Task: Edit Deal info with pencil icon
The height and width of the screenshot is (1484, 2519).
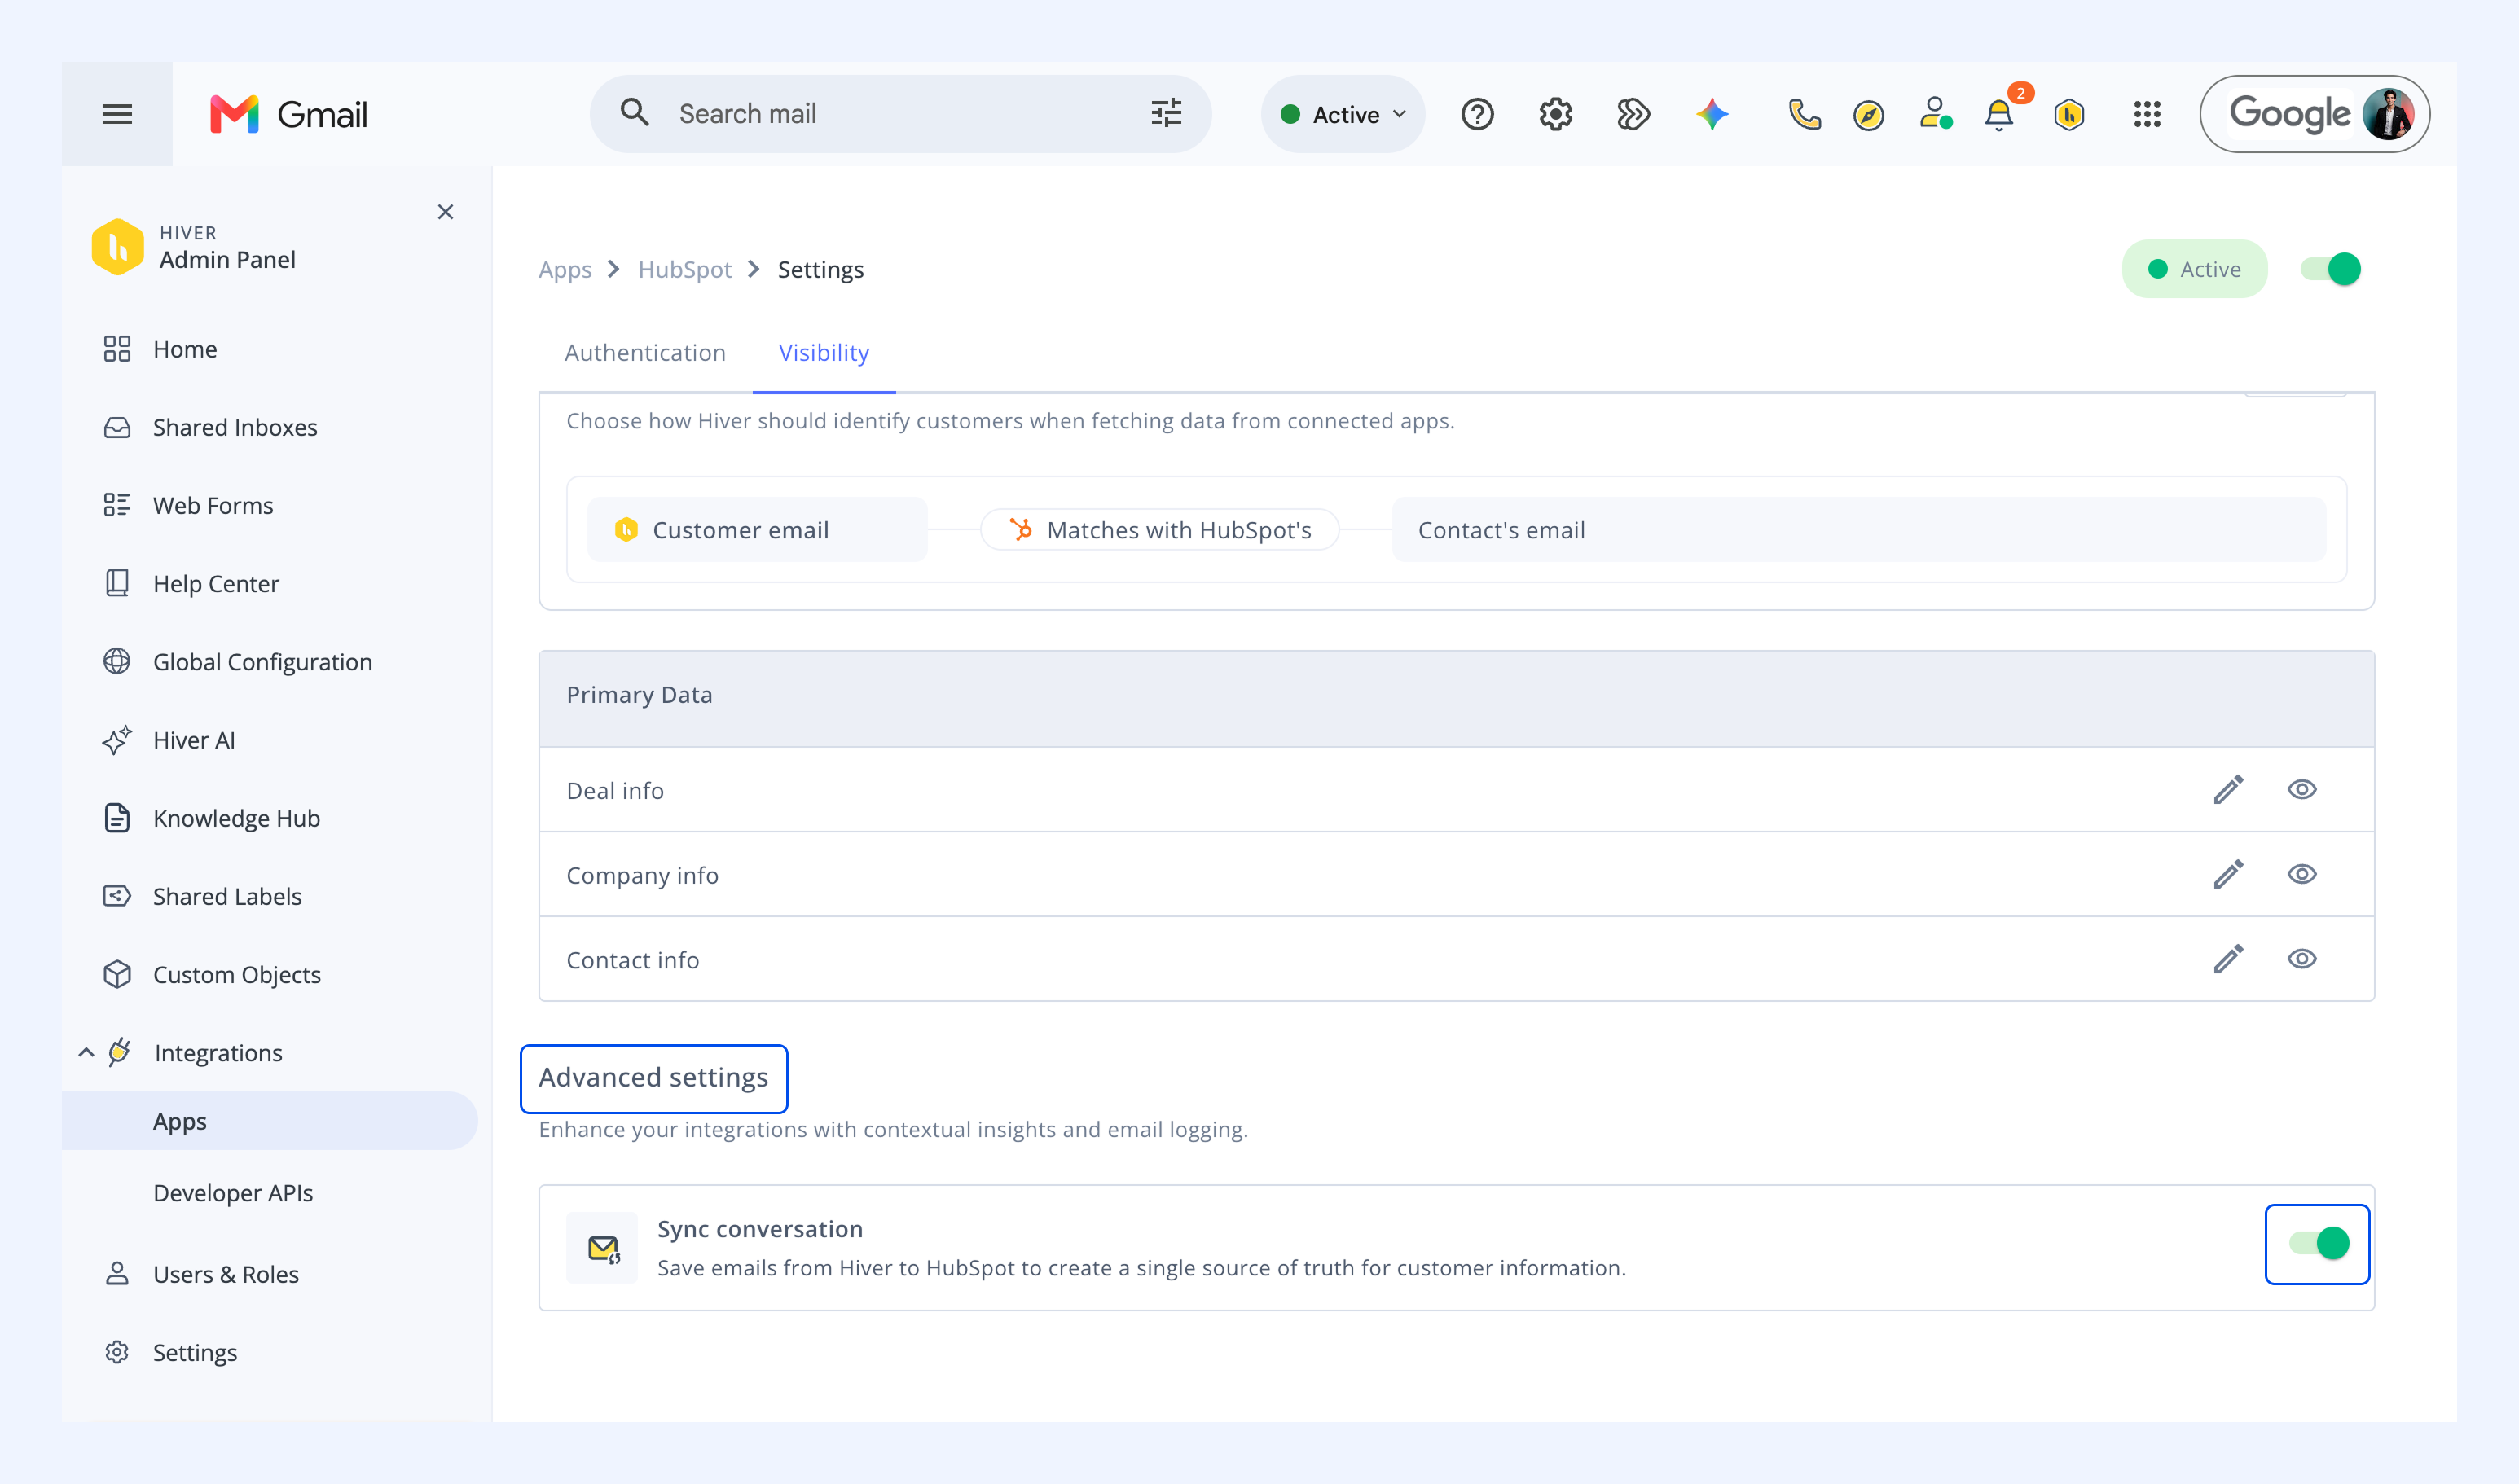Action: 2228,790
